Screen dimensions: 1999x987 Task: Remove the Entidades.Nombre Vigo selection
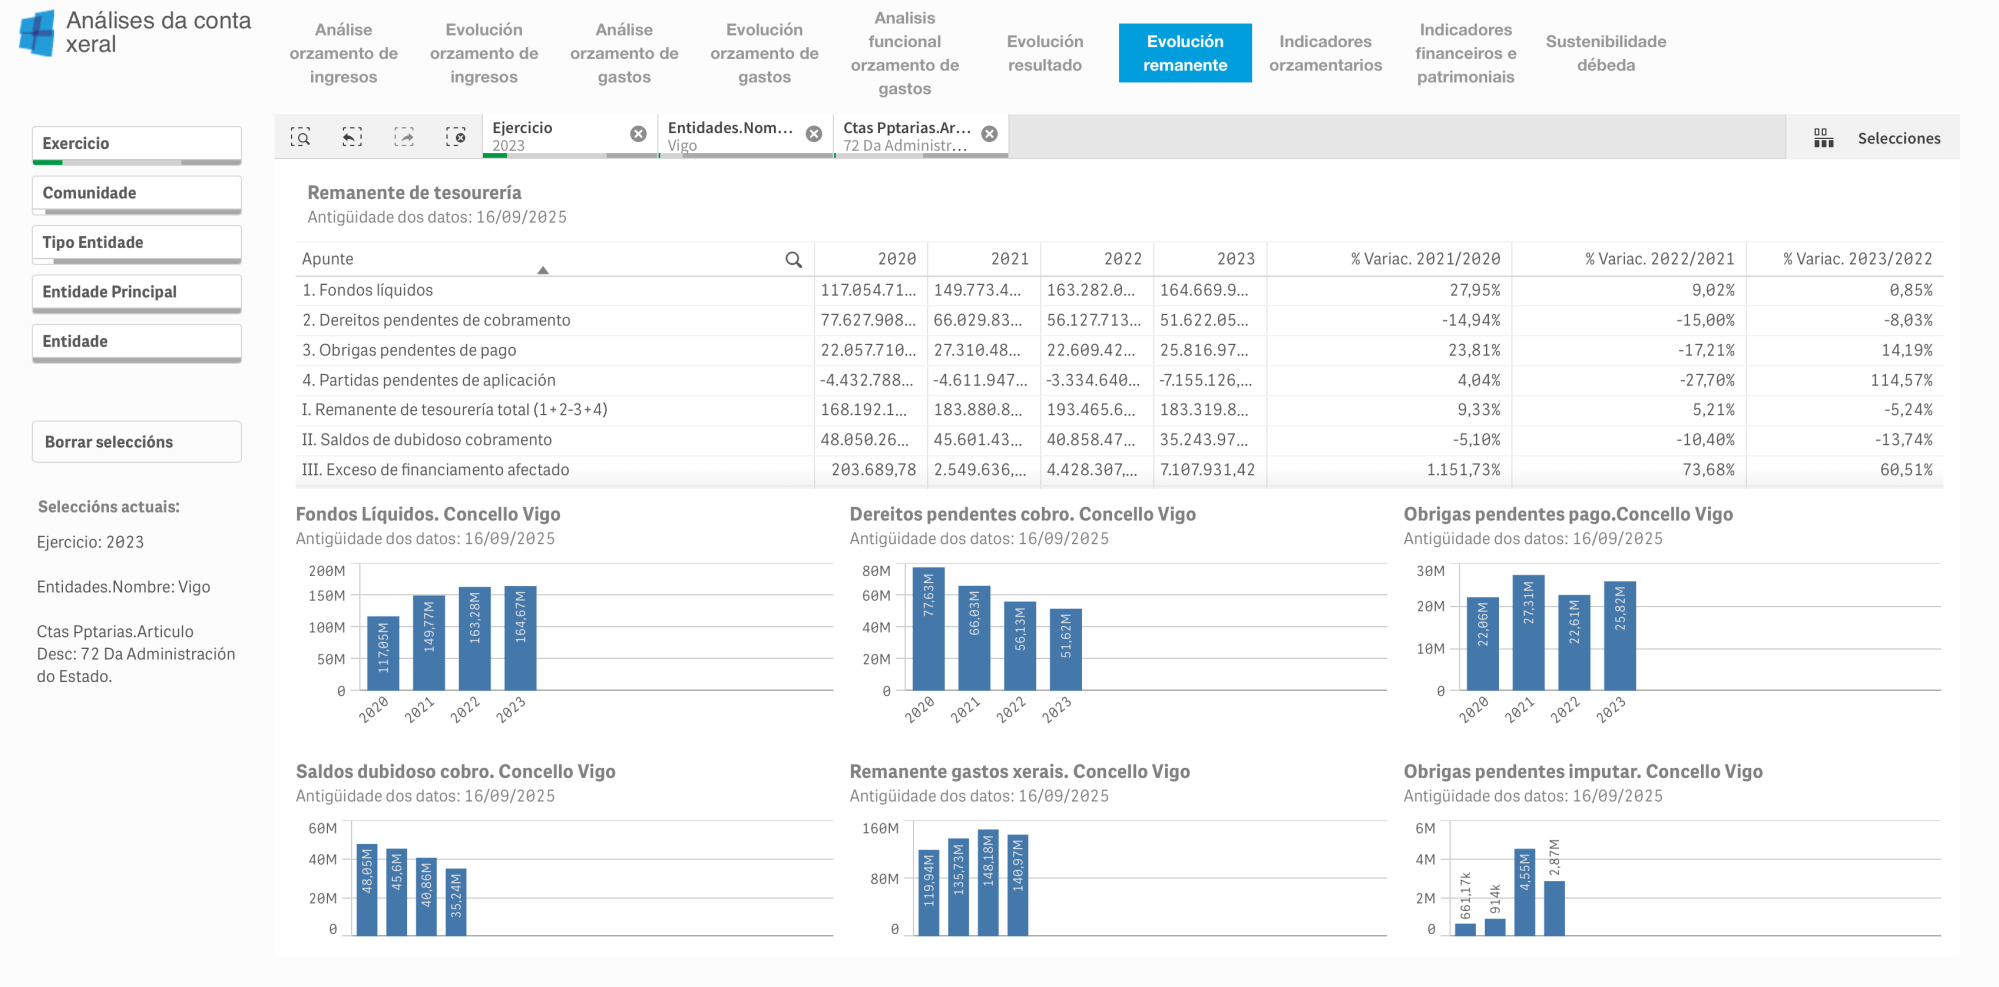point(814,134)
